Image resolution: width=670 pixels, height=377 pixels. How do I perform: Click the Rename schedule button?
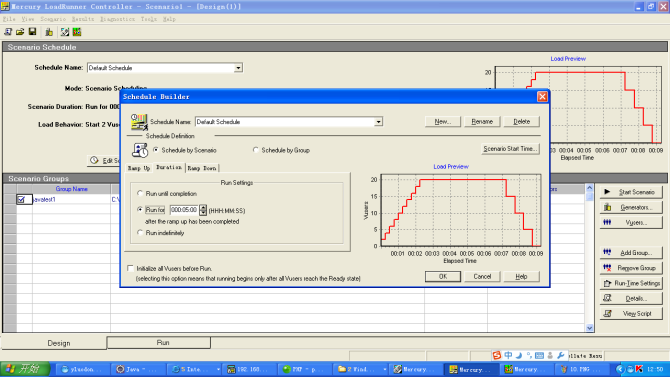[x=482, y=122]
